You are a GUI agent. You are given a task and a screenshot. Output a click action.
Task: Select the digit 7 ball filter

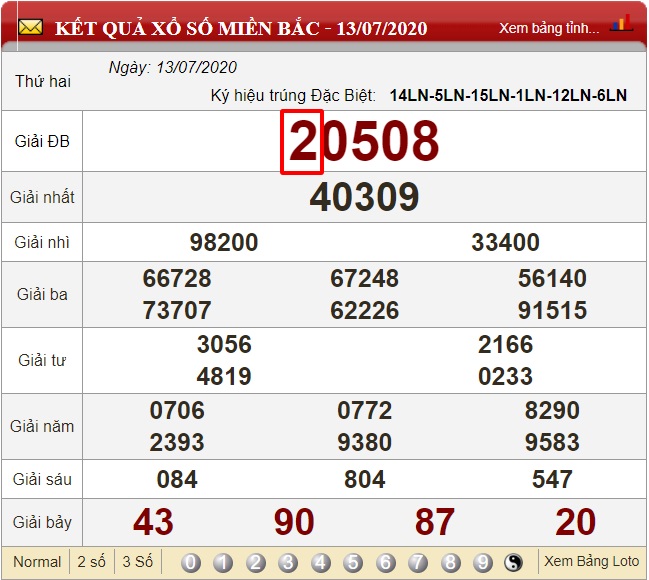tap(418, 562)
